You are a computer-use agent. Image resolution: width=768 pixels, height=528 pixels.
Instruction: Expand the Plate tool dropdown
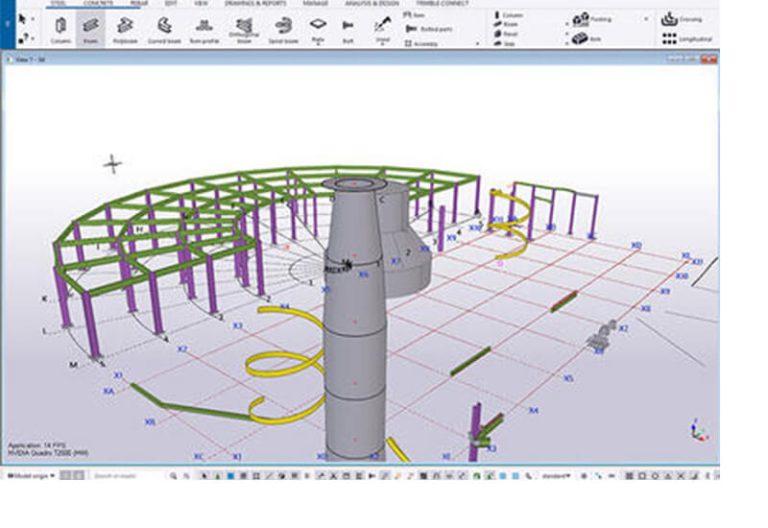[x=317, y=41]
